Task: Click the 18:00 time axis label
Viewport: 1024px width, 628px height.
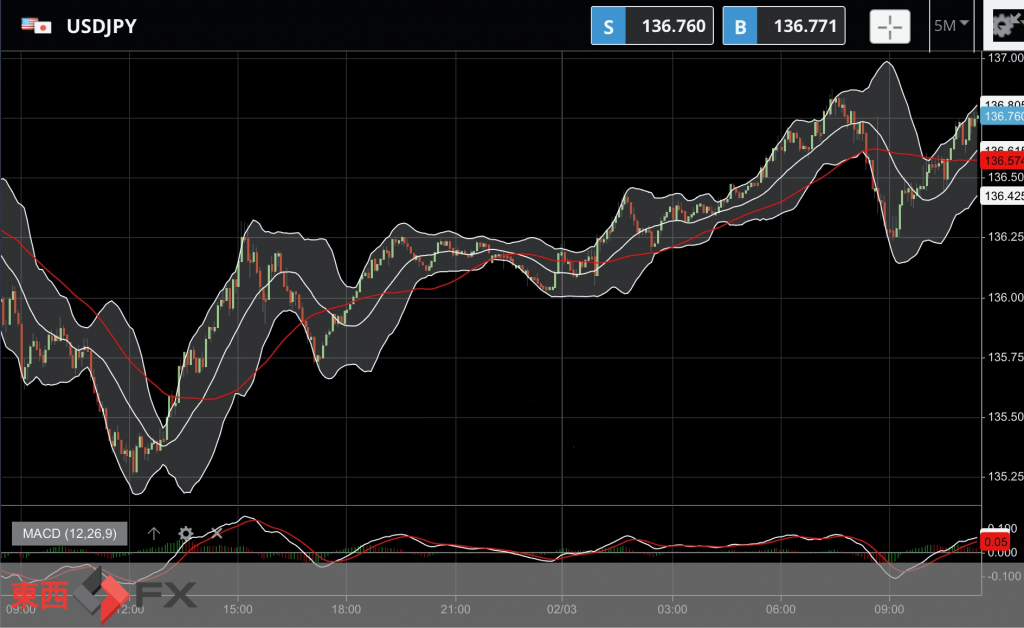Action: point(346,609)
